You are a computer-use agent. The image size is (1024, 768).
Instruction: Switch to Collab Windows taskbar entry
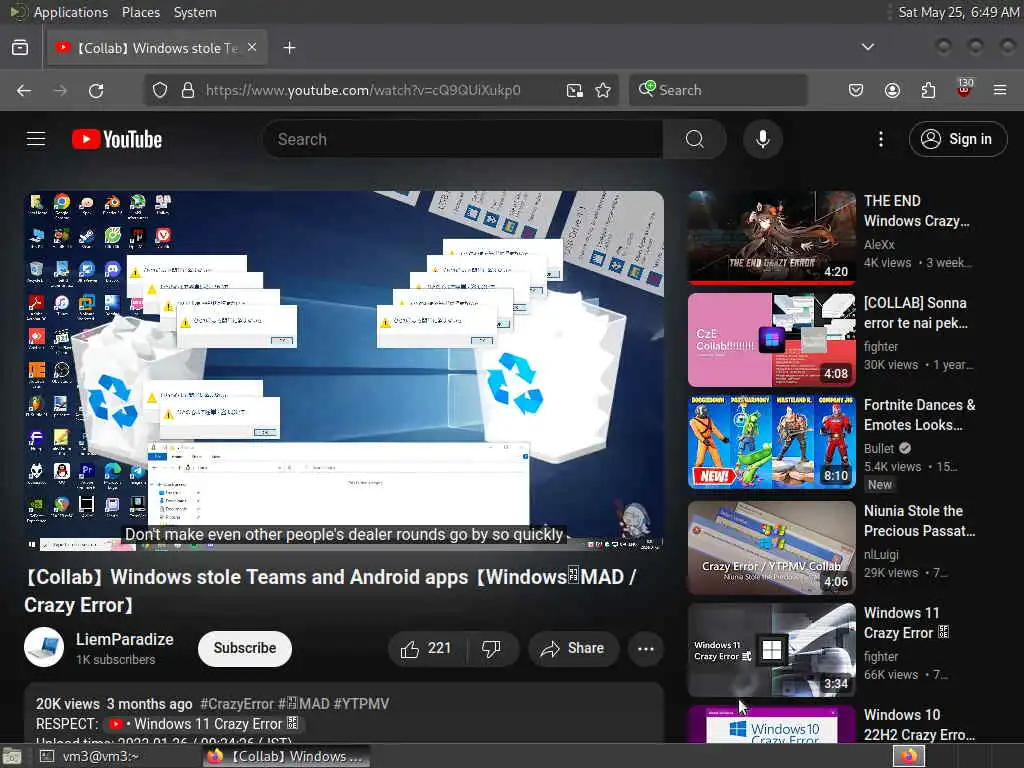286,756
